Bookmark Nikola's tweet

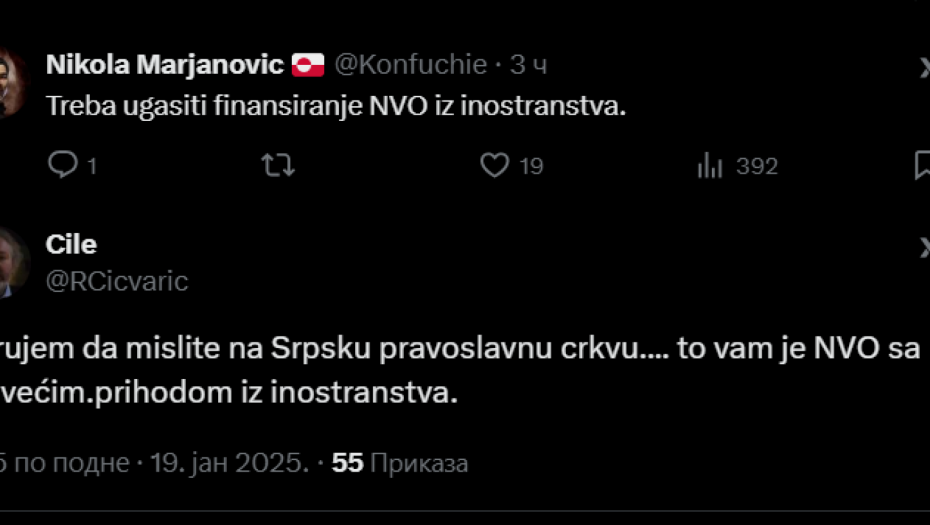click(922, 165)
